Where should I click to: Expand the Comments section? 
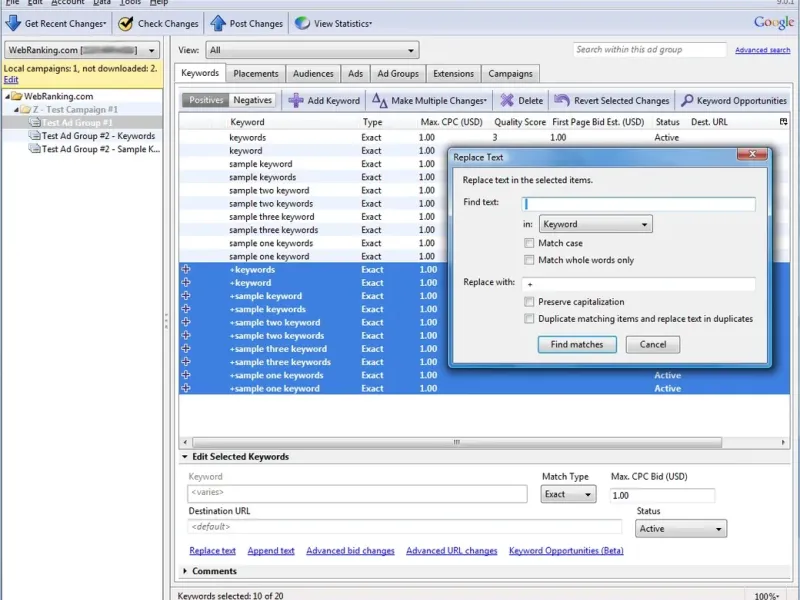pos(186,571)
